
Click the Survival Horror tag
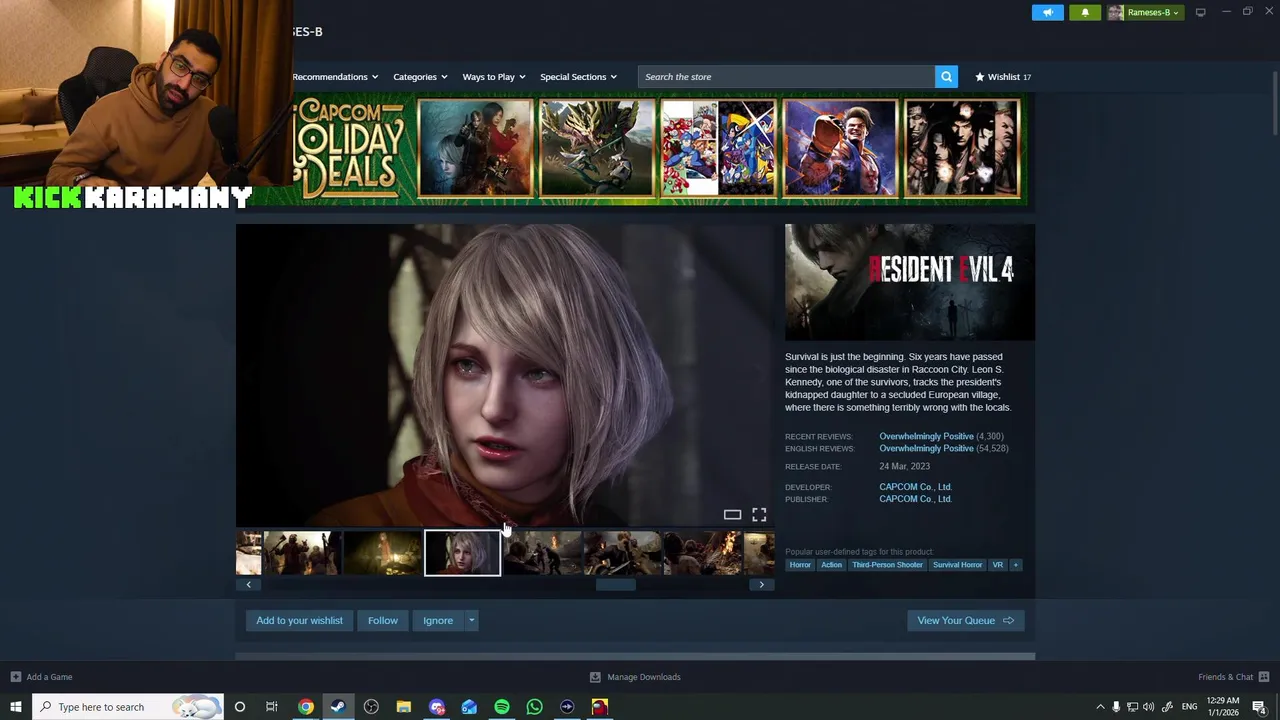tap(957, 565)
